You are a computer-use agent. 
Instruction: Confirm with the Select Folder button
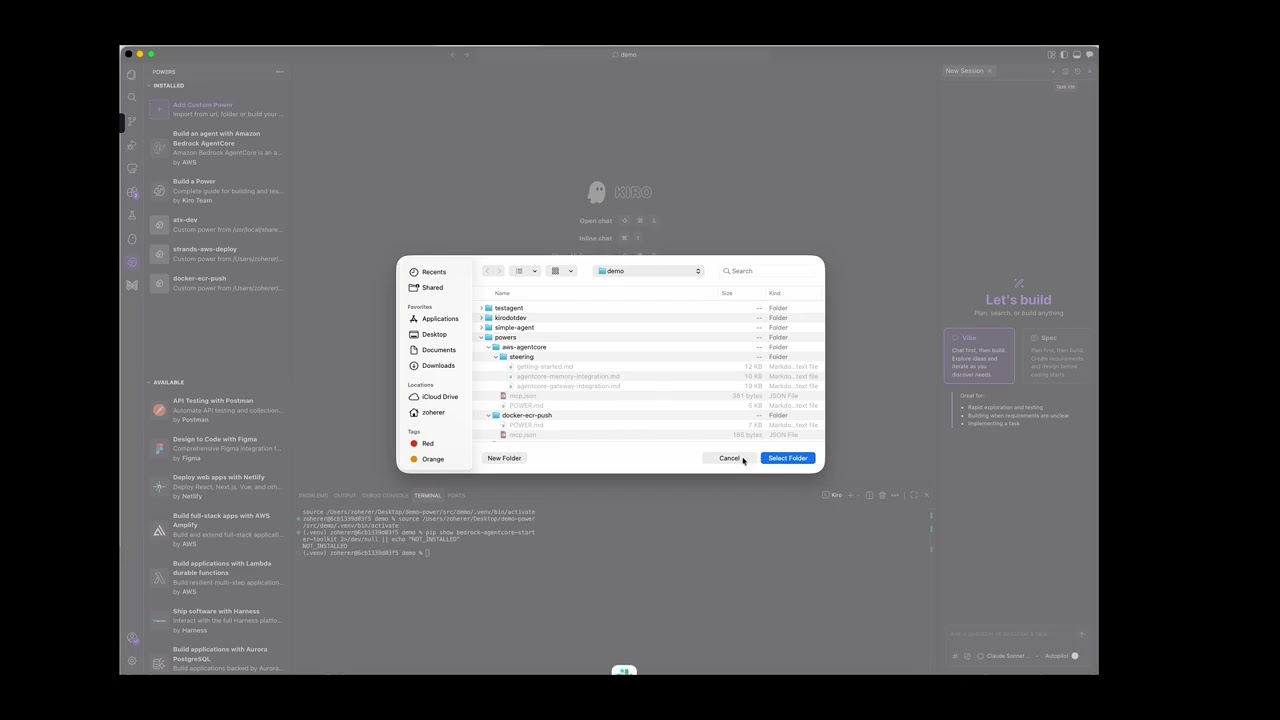[788, 458]
